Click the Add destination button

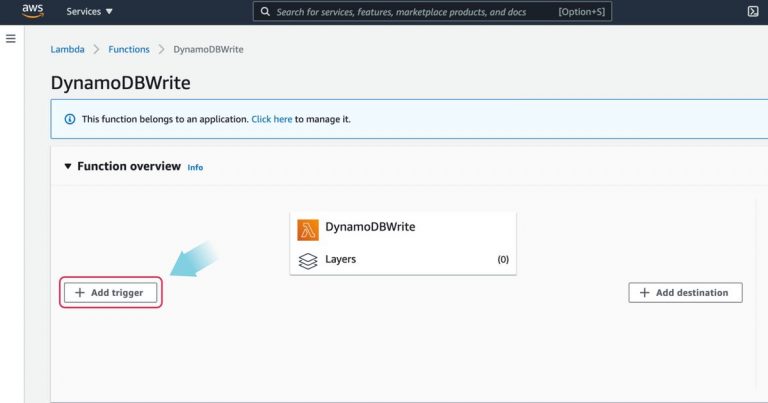point(685,292)
